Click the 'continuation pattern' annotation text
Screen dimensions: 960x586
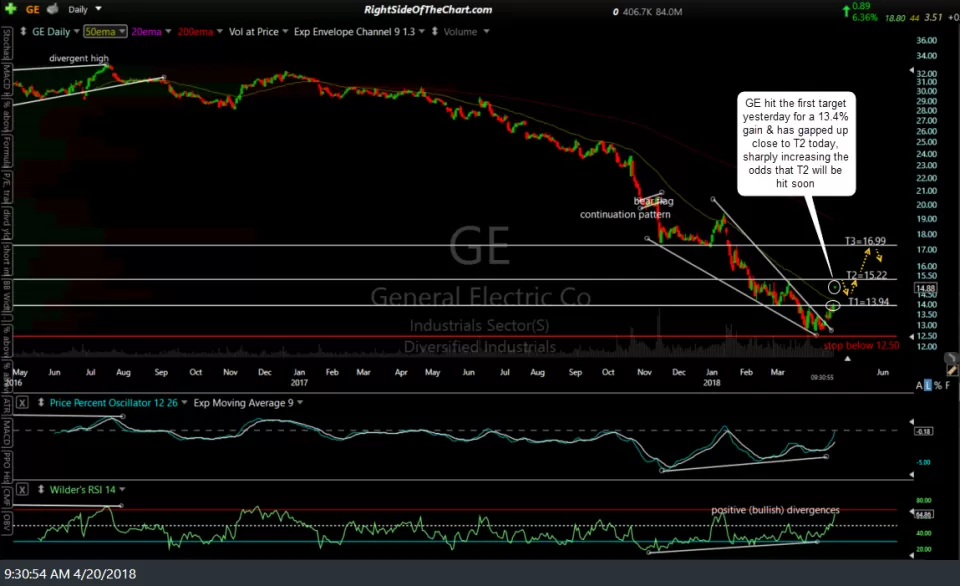[x=625, y=214]
